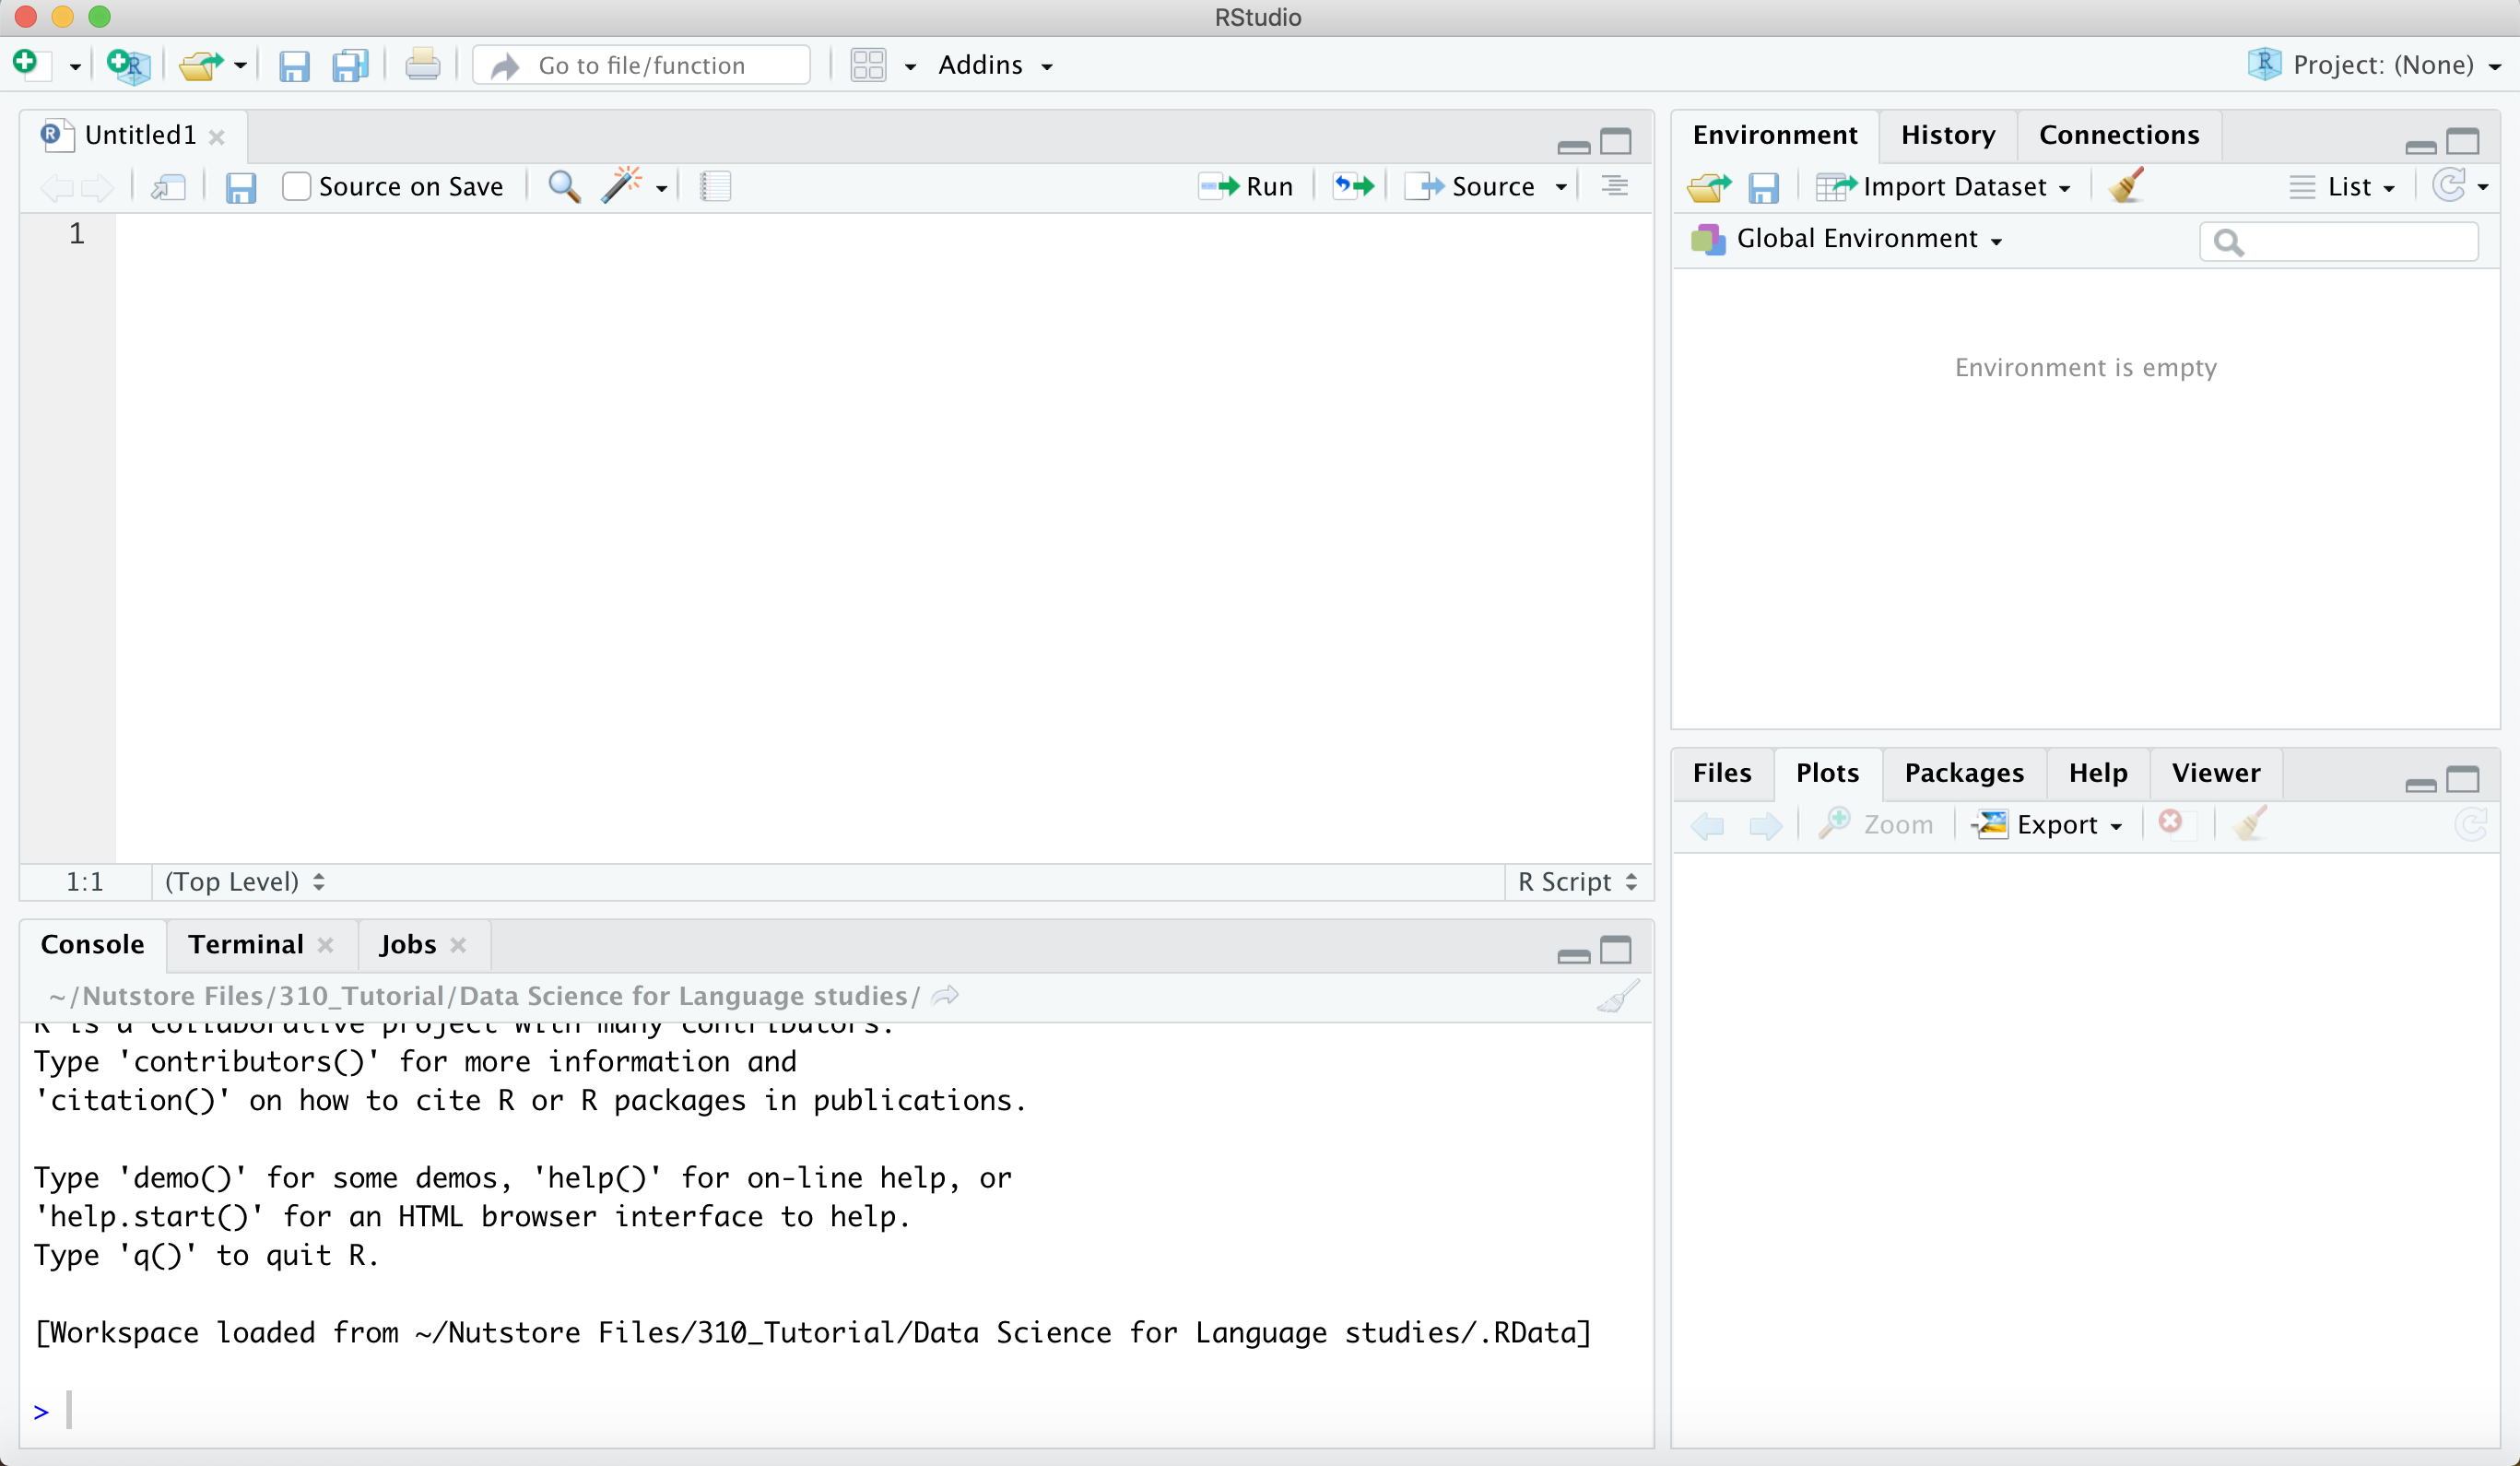This screenshot has height=1466, width=2520.
Task: Switch to the History tab
Action: [1948, 135]
